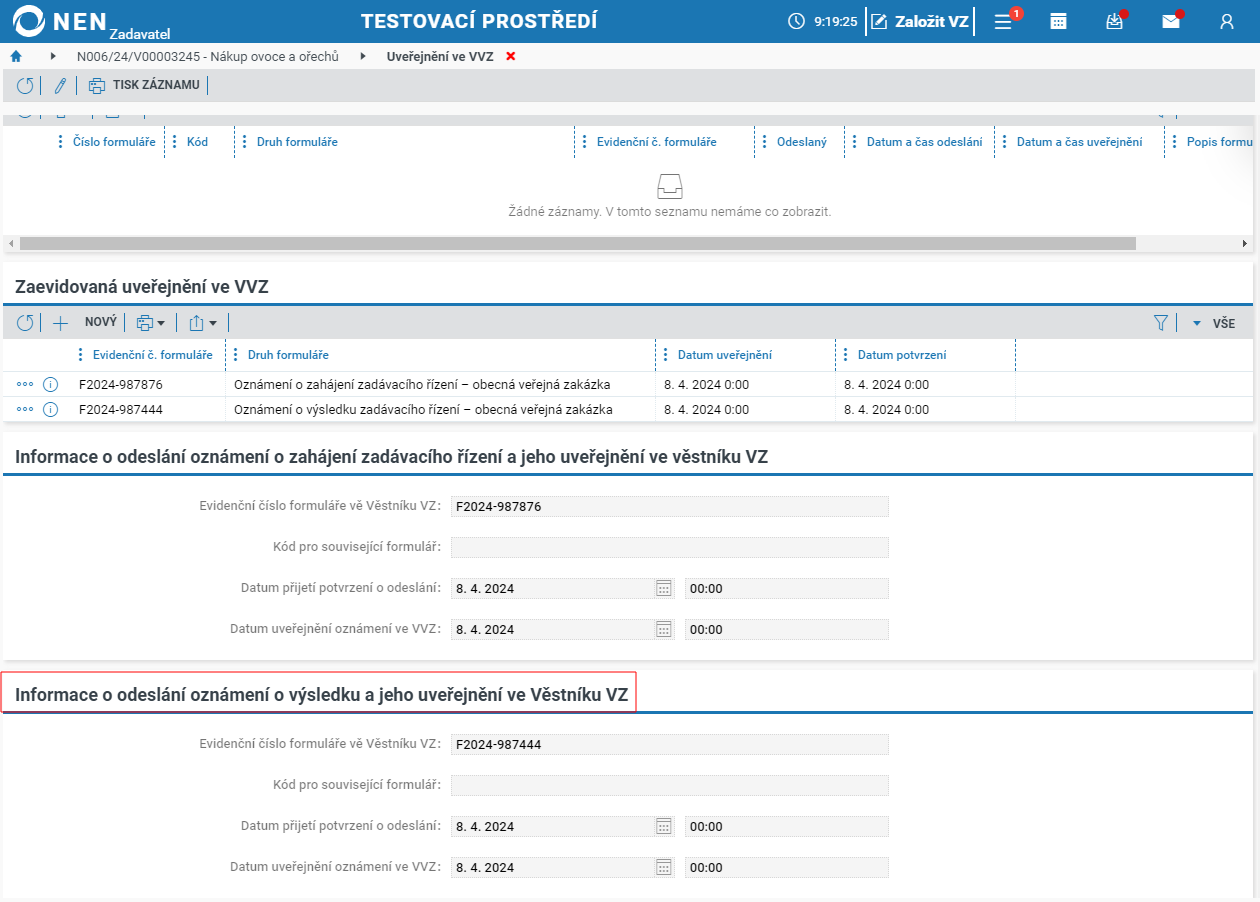The width and height of the screenshot is (1260, 902).
Task: Click the TISK ZÁZNAMU button
Action: (144, 85)
